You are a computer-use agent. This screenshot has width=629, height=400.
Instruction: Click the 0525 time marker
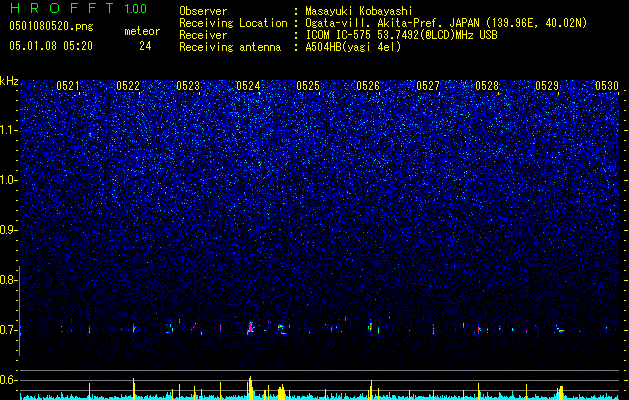(x=308, y=86)
